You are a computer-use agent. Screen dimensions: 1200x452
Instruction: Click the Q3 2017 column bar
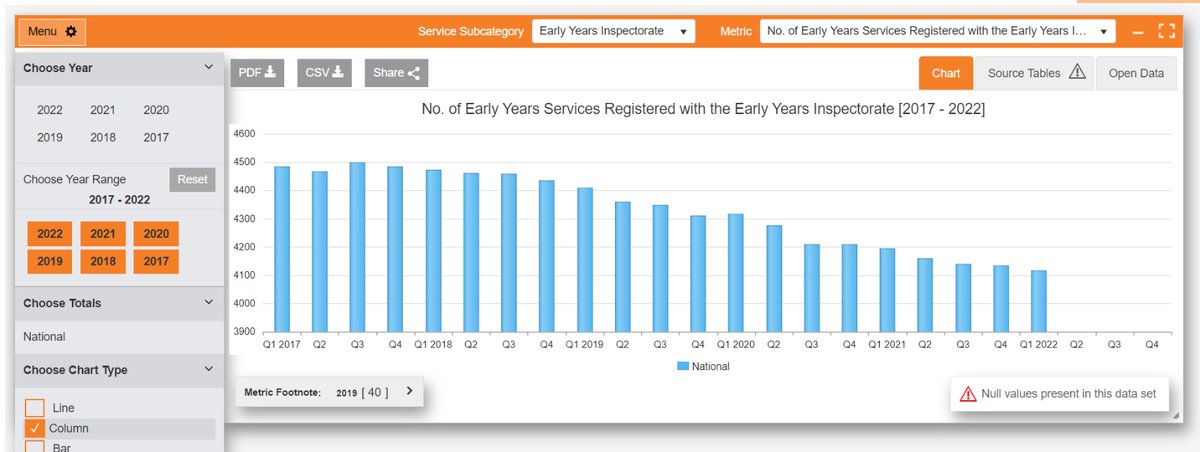[x=358, y=247]
